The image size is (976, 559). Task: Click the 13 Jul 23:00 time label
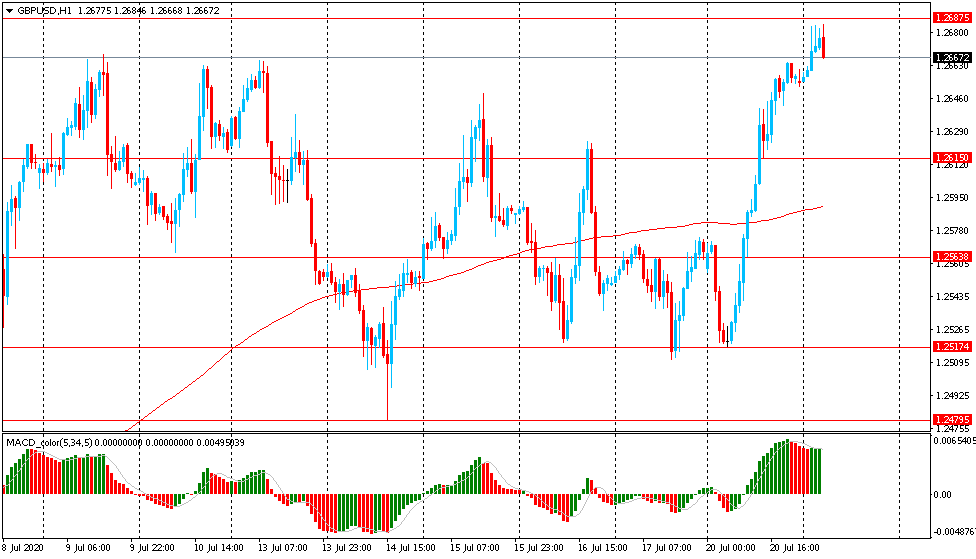point(347,548)
